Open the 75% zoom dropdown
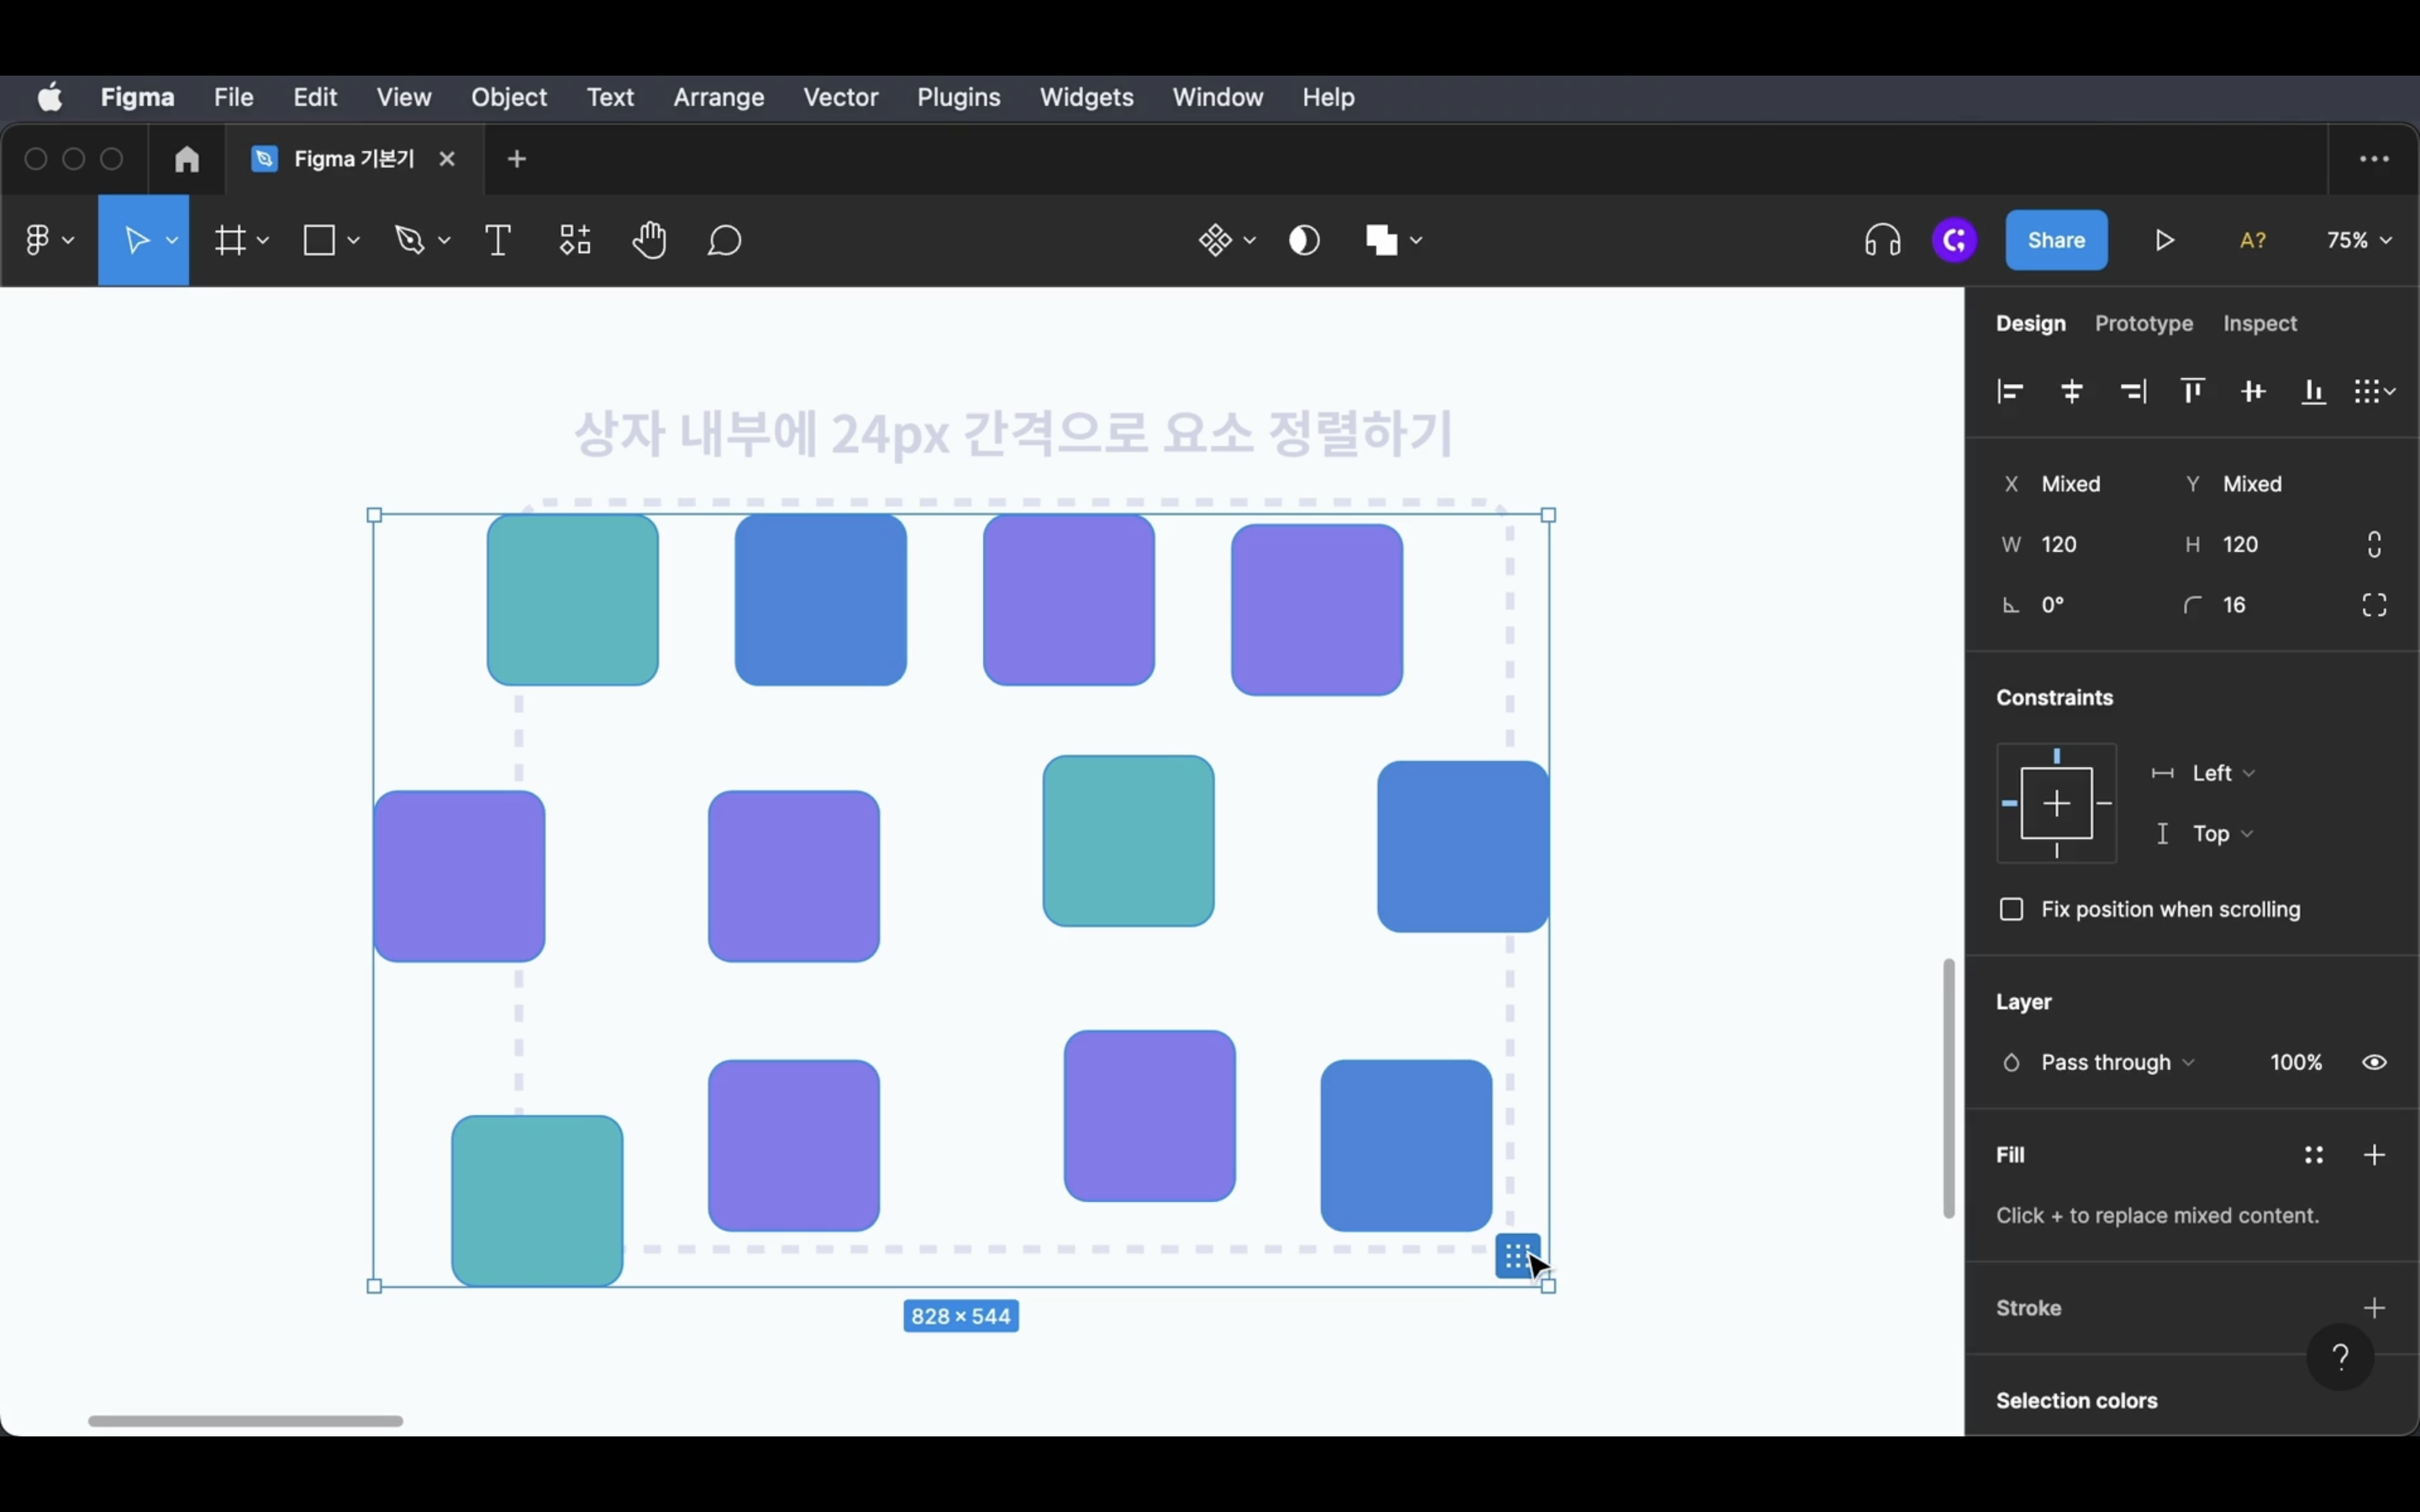The width and height of the screenshot is (2420, 1512). (x=2358, y=241)
